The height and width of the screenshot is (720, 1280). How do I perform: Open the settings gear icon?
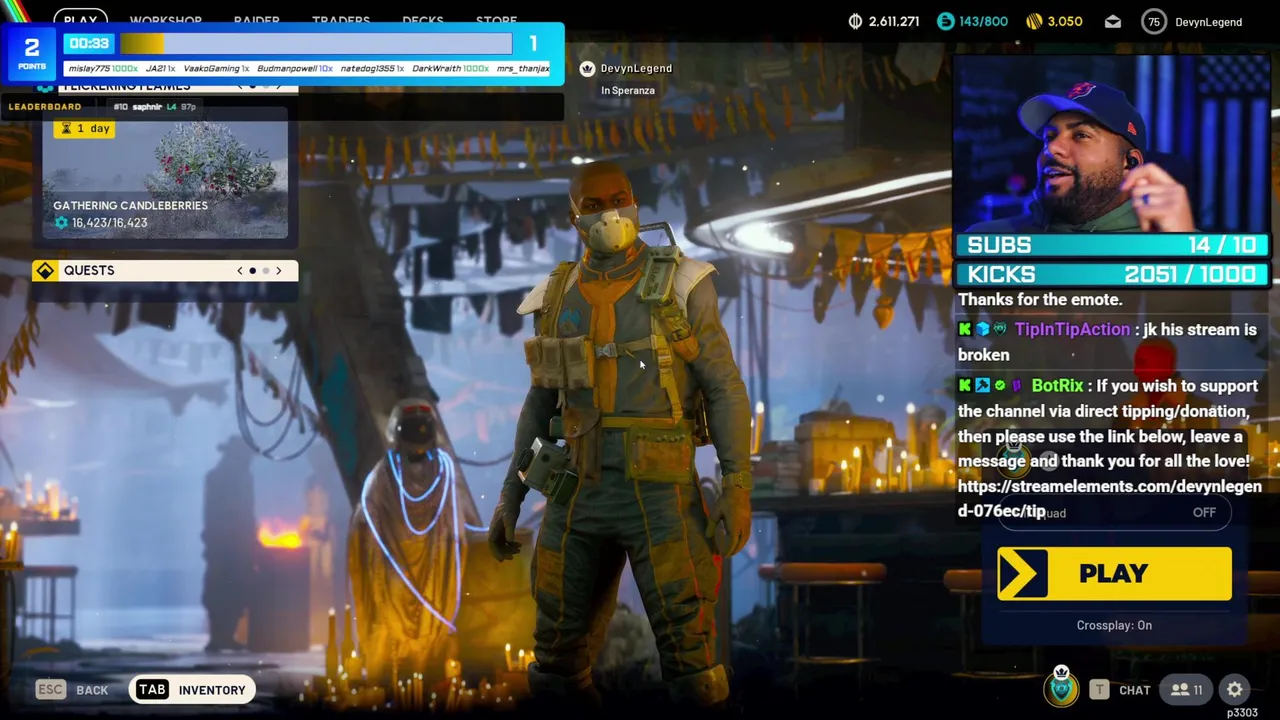[x=1235, y=689]
